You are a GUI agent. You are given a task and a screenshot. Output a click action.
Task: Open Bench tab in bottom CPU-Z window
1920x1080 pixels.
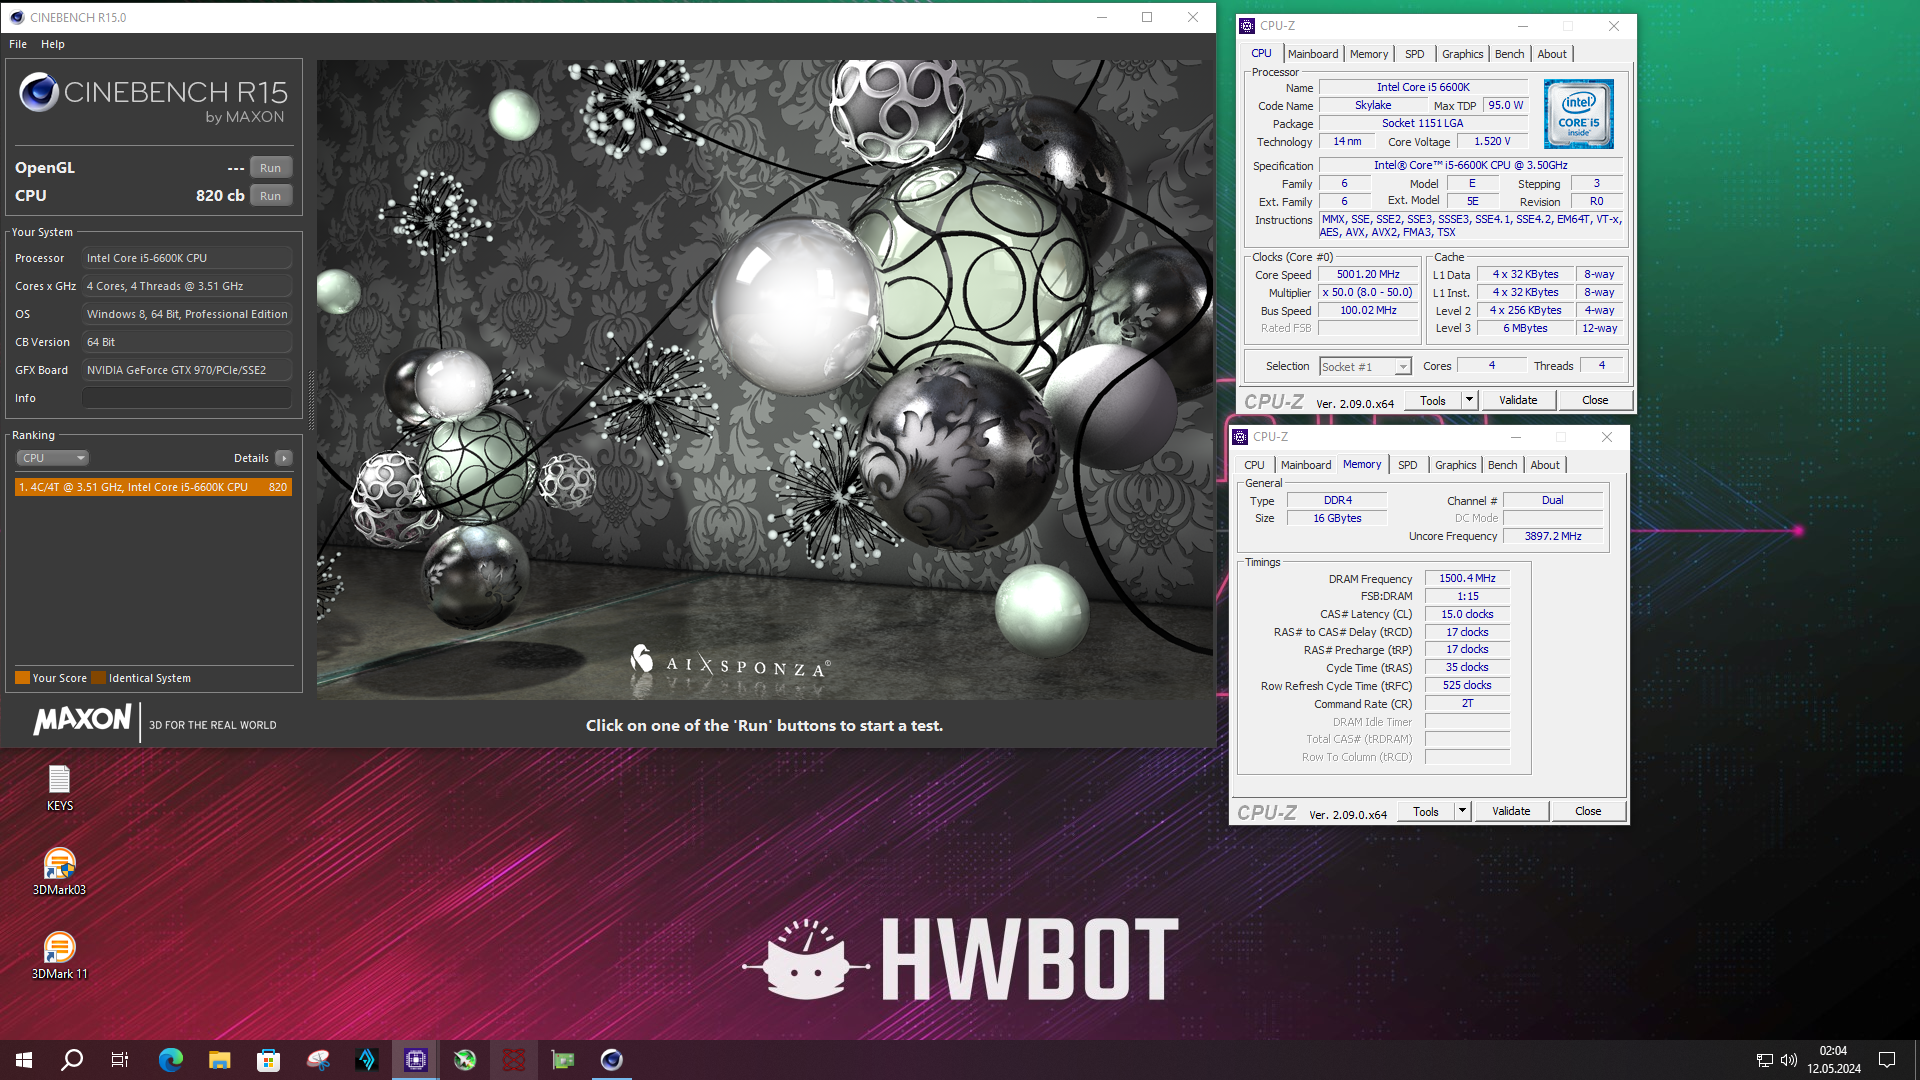[x=1503, y=465]
